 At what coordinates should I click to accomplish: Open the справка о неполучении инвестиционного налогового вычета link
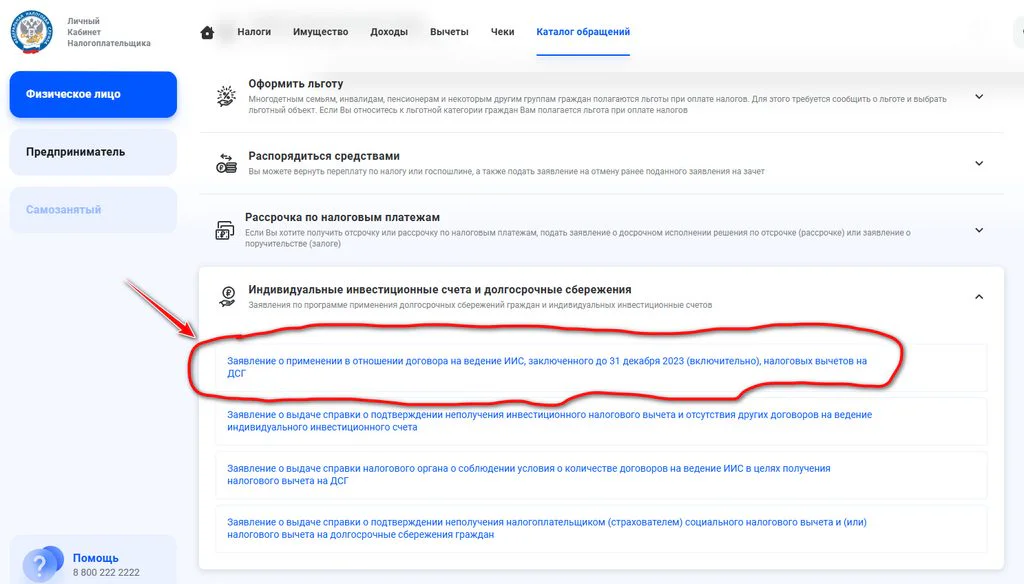[549, 421]
